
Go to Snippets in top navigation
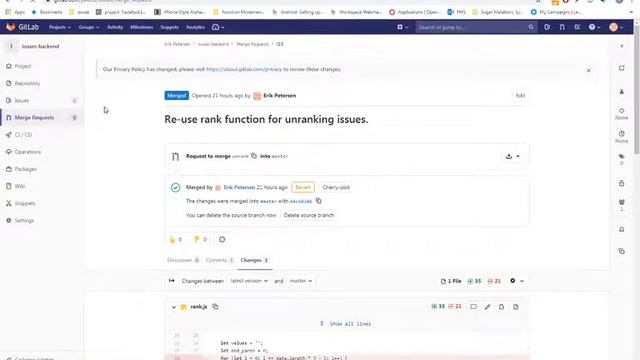[169, 27]
